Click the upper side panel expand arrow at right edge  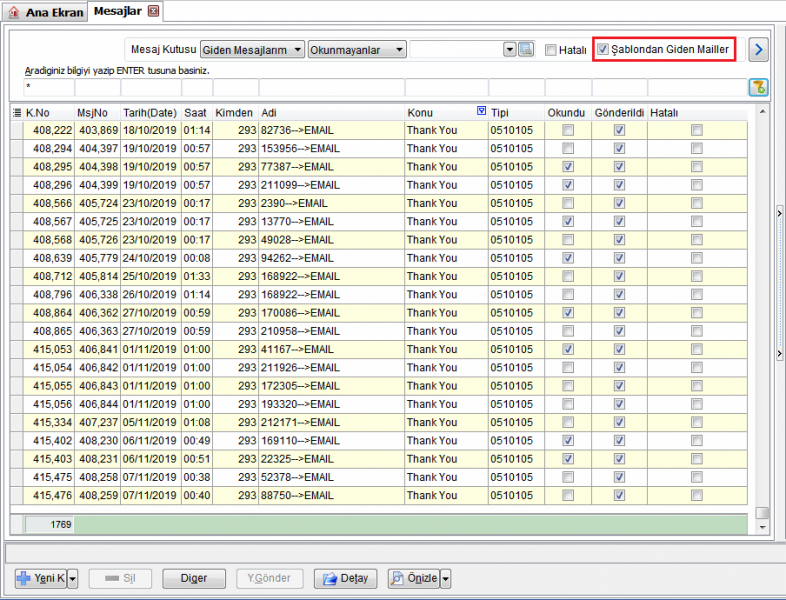[779, 213]
